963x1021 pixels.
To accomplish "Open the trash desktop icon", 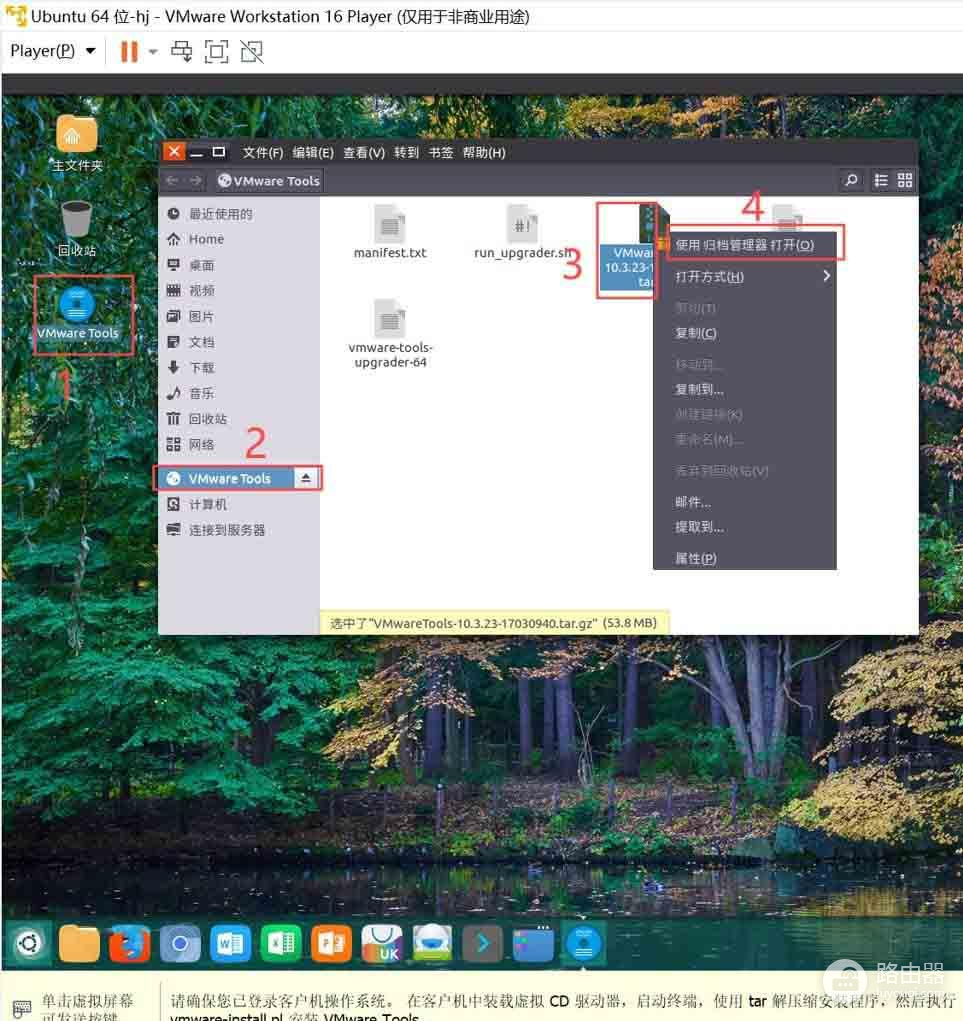I will 77,228.
